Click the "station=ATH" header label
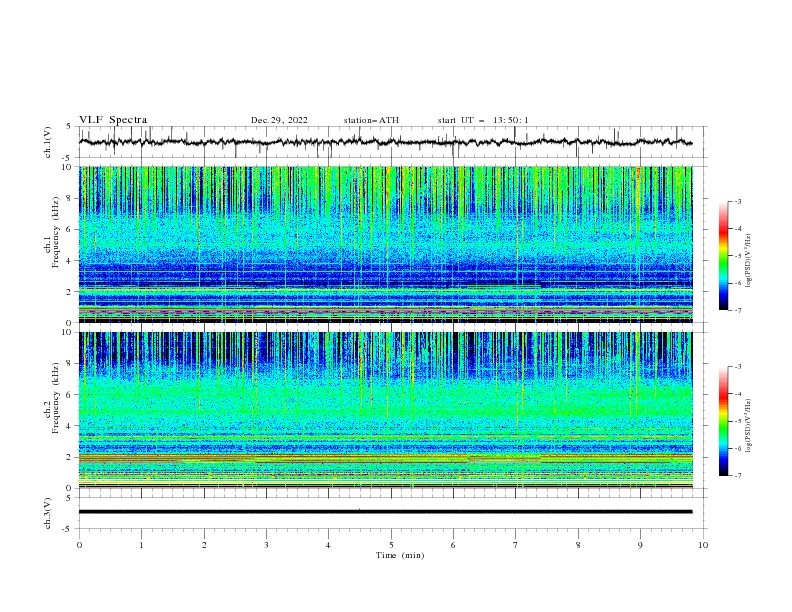792x612 pixels. click(x=371, y=120)
